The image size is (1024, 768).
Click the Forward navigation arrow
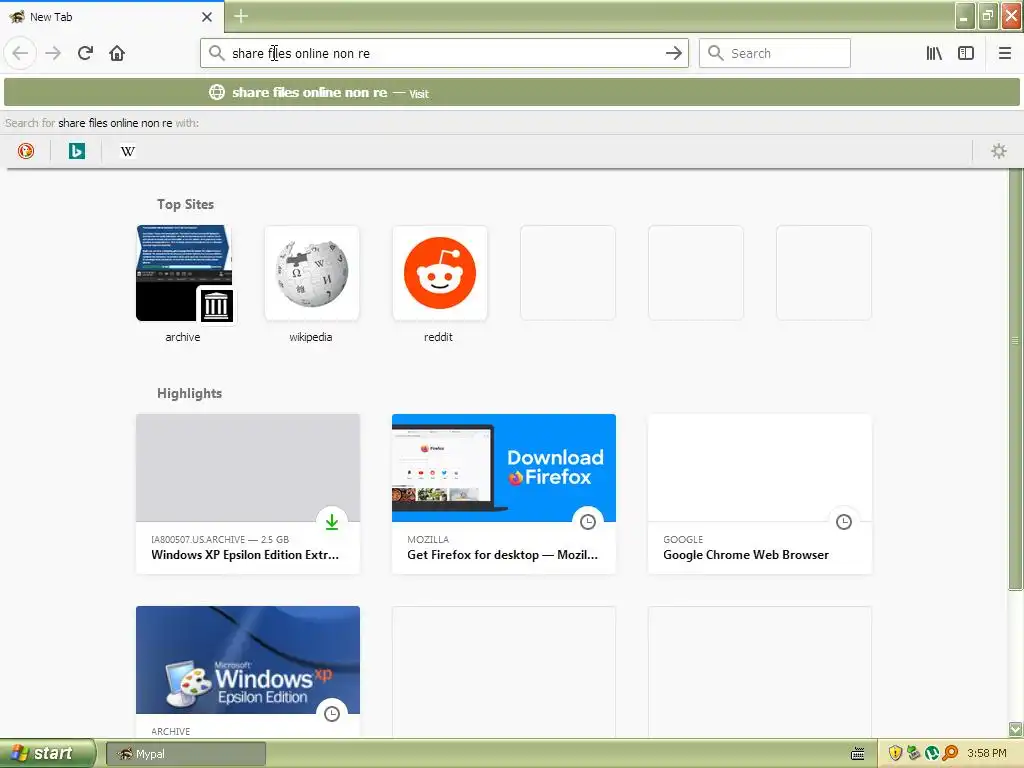click(53, 53)
